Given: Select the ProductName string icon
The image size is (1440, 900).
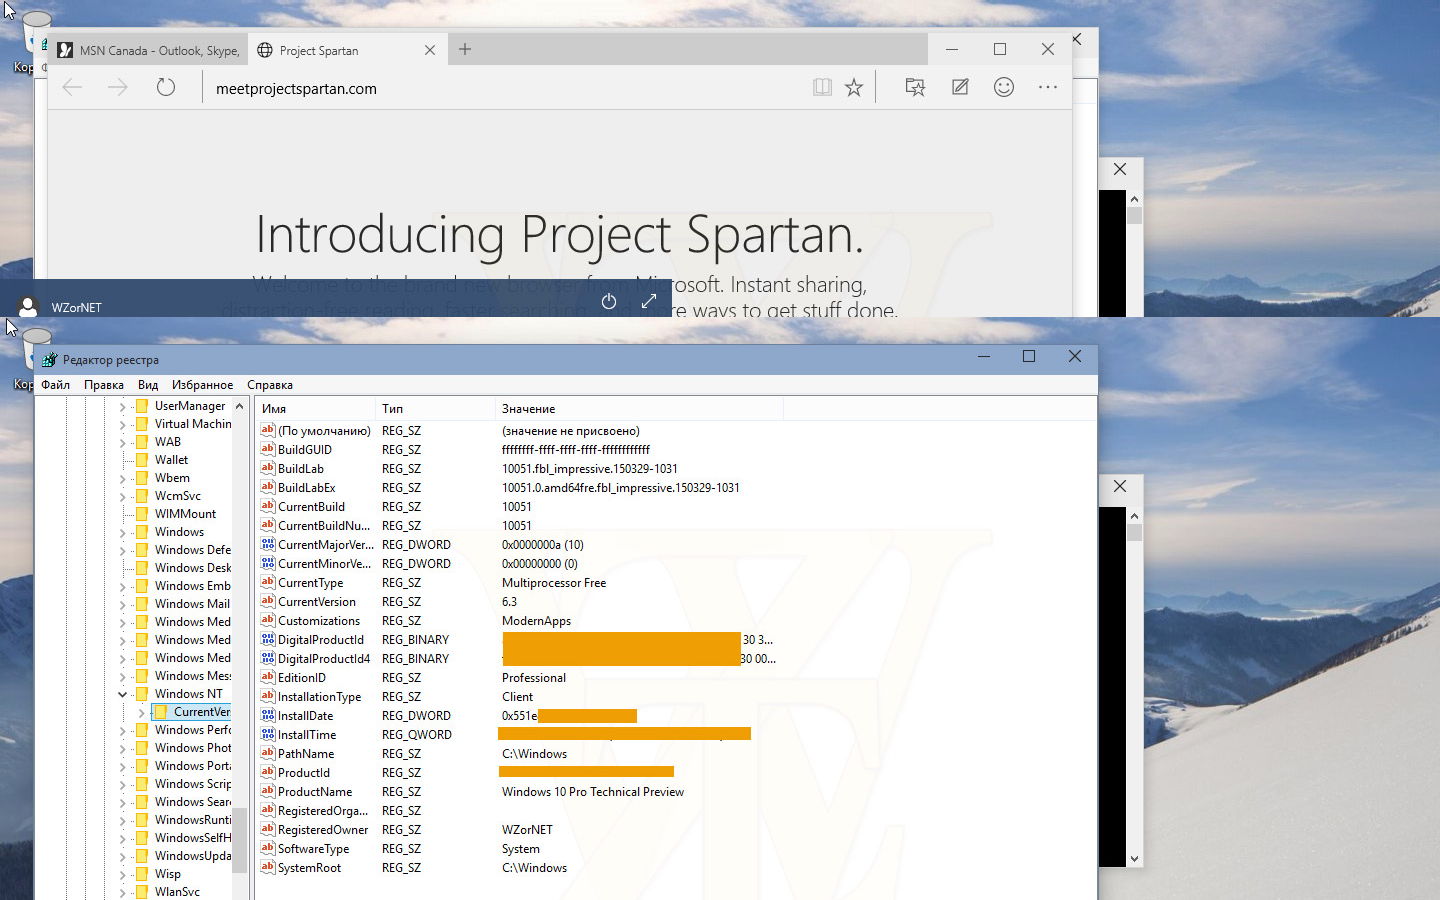Looking at the screenshot, I should point(267,791).
